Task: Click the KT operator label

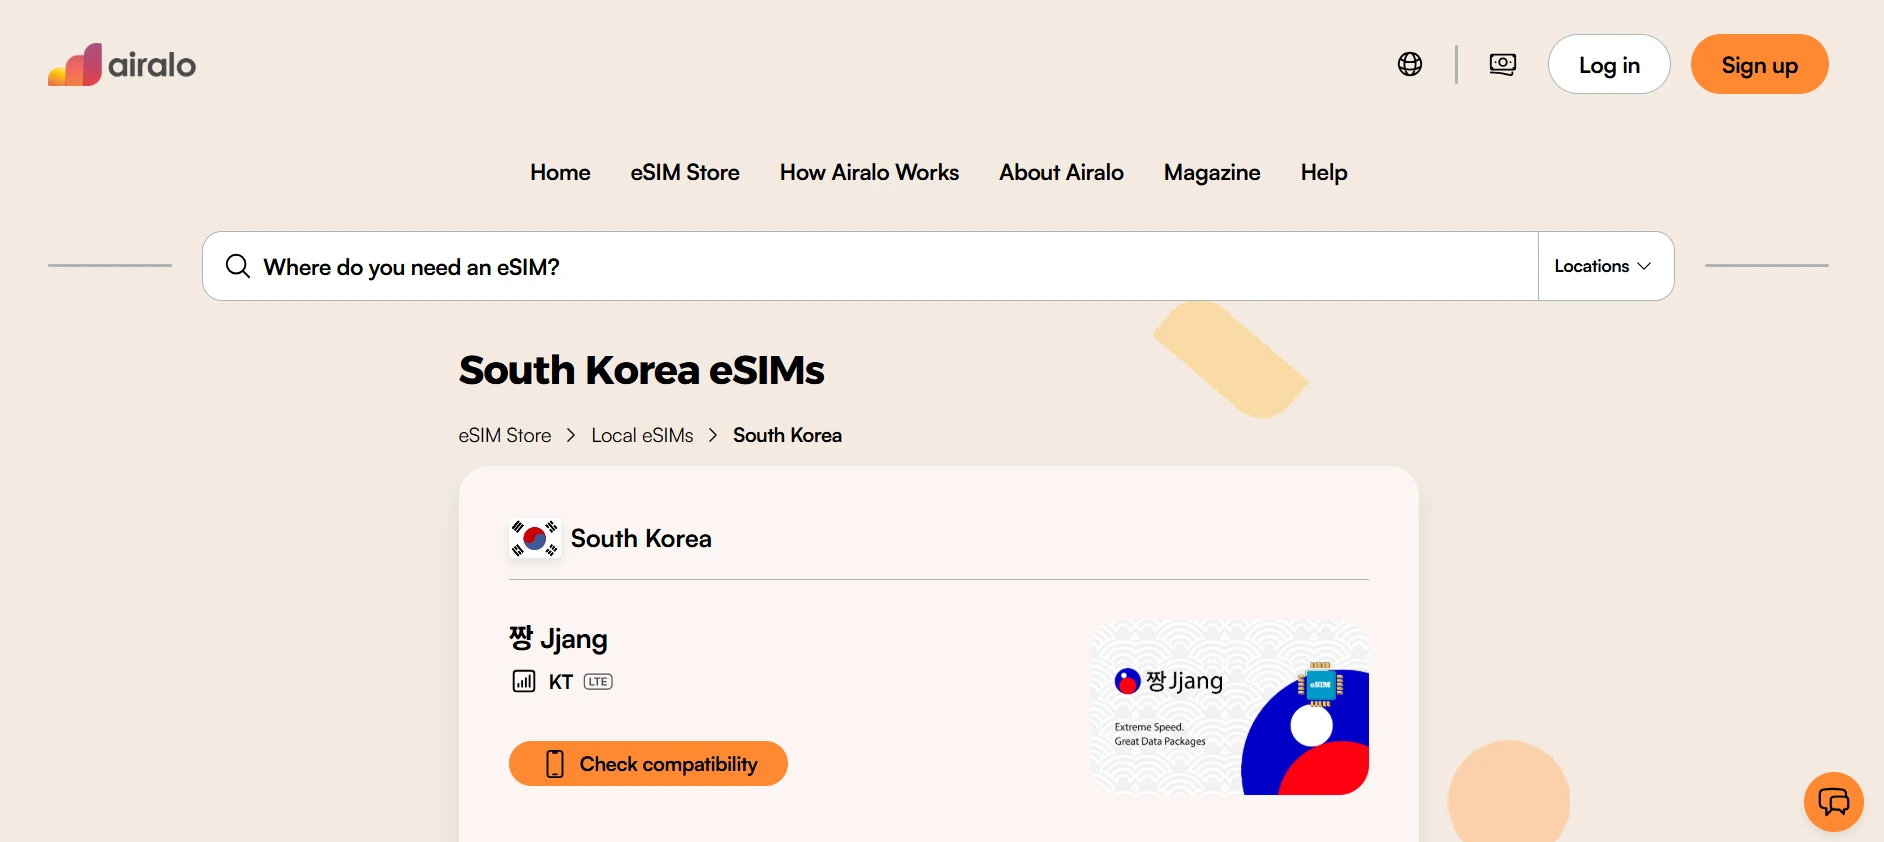Action: (560, 682)
